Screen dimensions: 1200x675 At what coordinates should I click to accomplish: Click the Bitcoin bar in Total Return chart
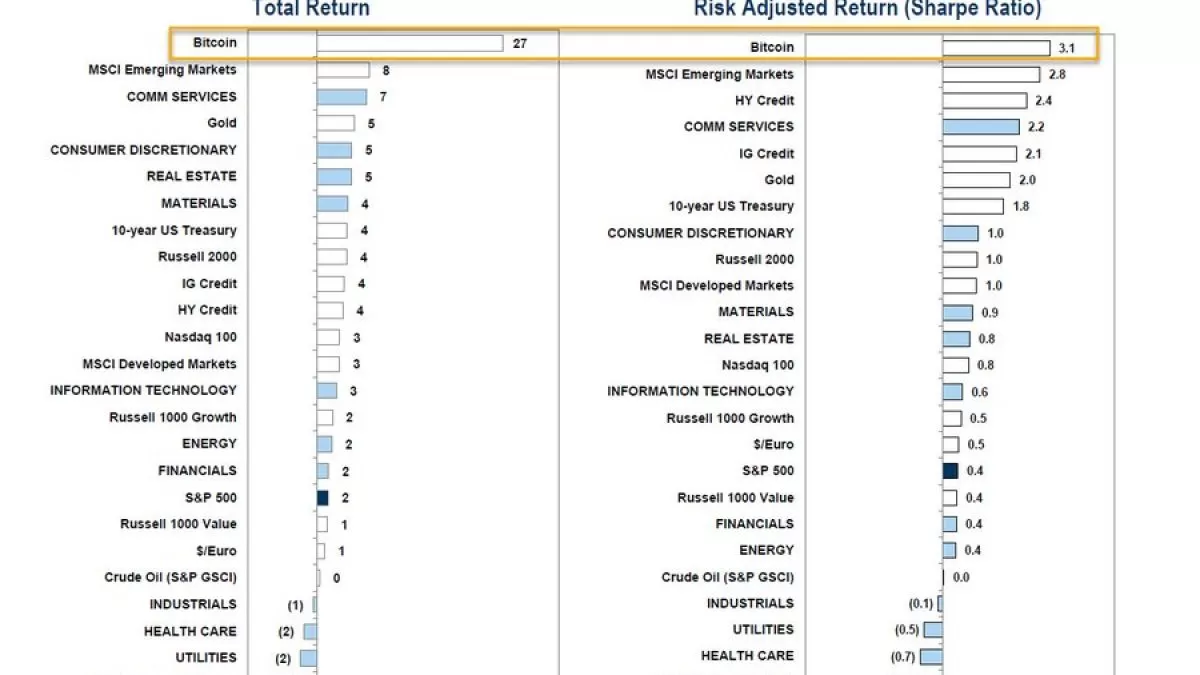[x=410, y=43]
